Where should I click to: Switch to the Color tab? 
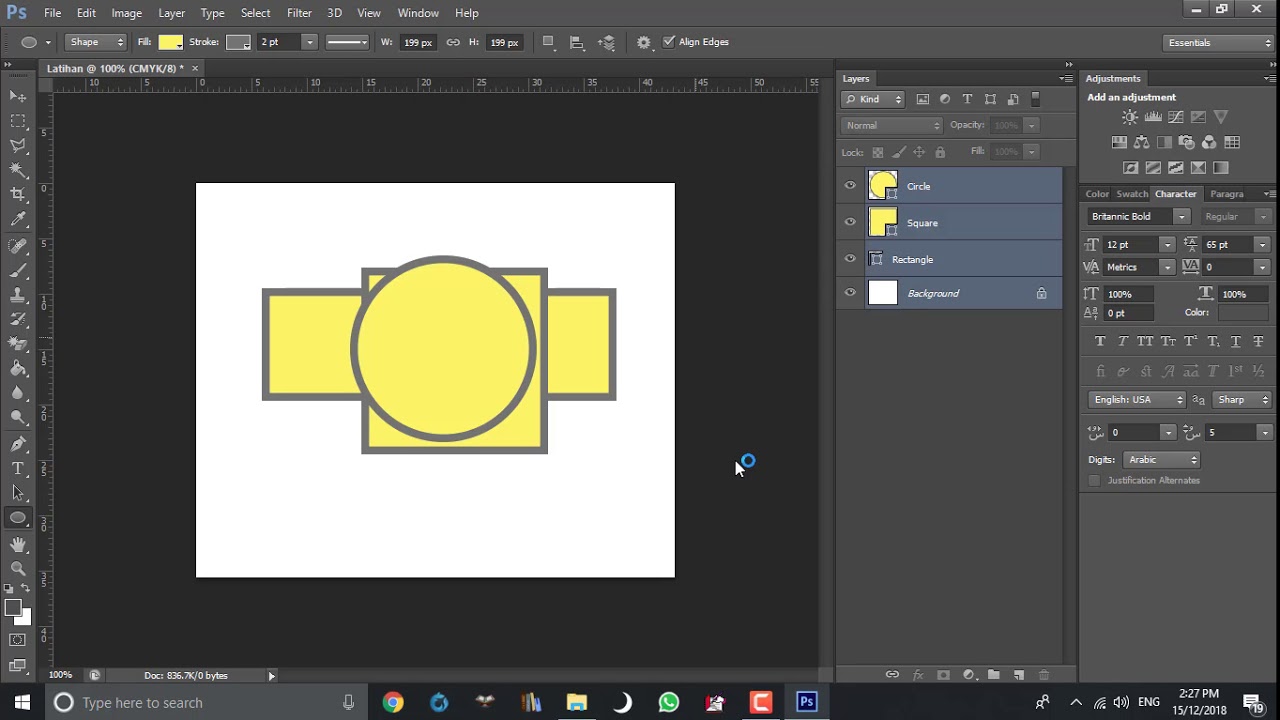click(x=1097, y=194)
